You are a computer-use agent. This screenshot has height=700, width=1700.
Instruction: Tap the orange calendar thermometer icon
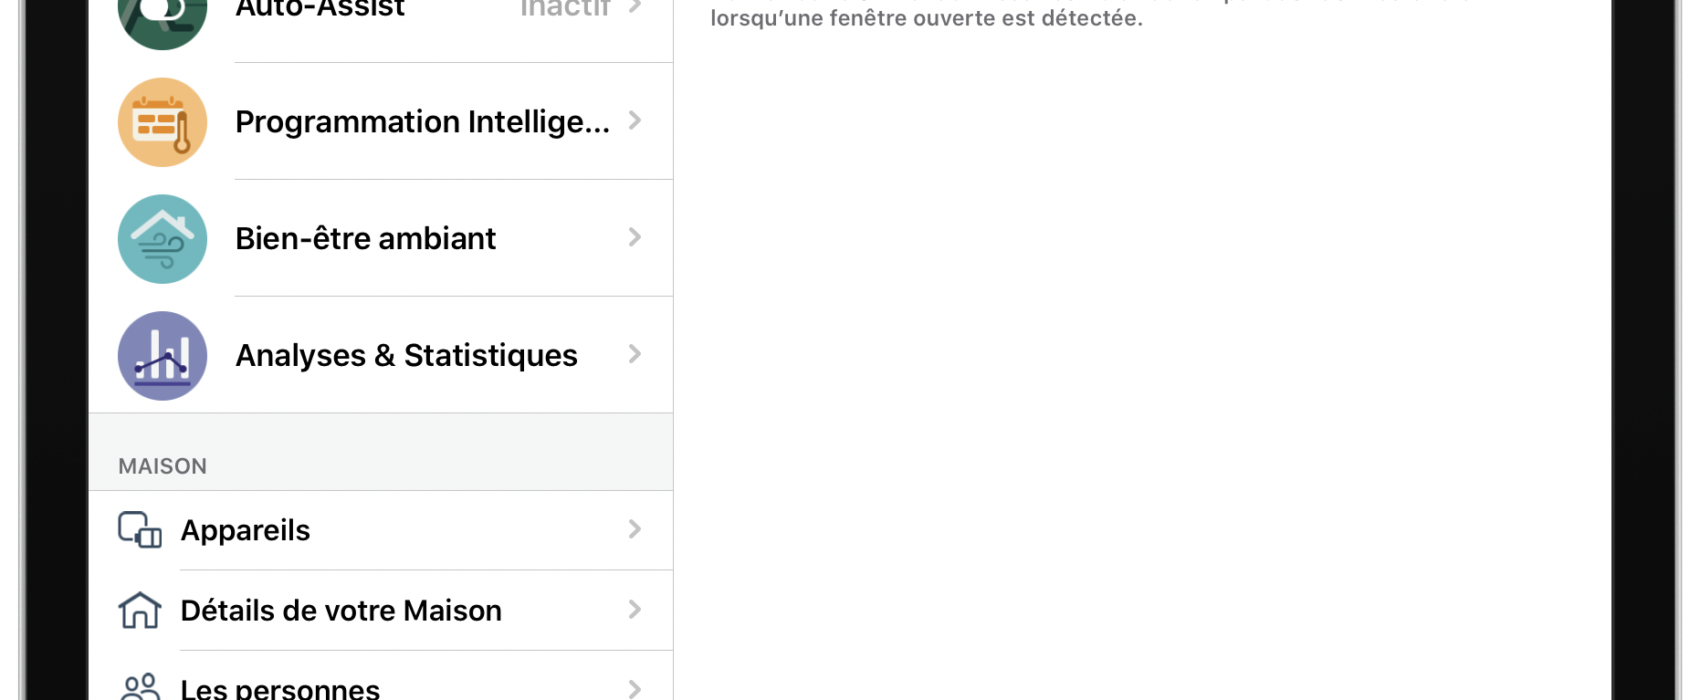click(x=162, y=122)
